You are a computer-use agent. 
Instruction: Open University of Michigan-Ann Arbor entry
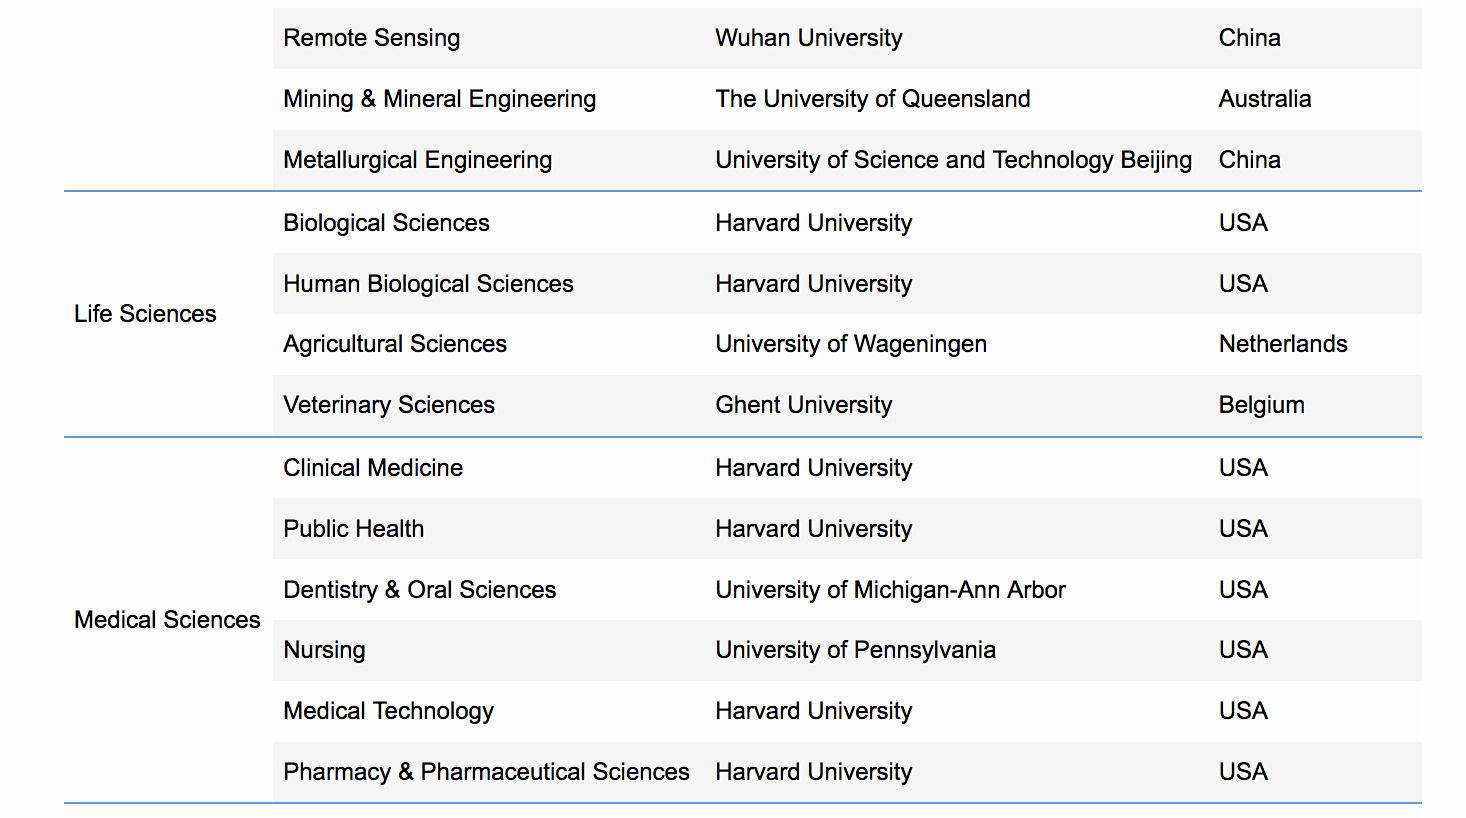point(891,590)
